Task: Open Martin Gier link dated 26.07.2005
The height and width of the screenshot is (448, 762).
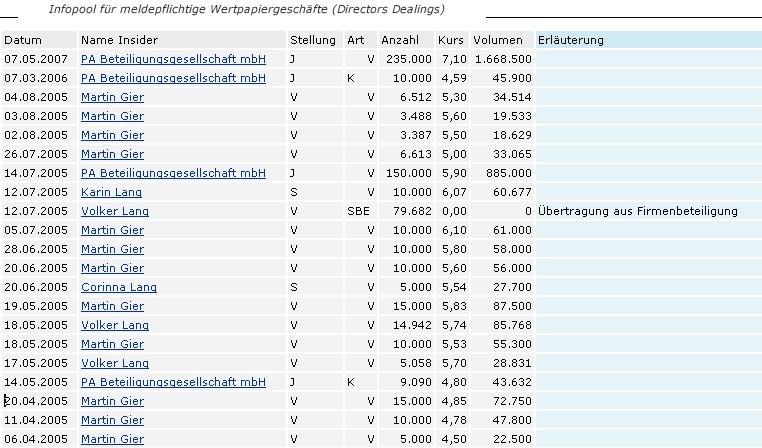Action: [x=112, y=154]
